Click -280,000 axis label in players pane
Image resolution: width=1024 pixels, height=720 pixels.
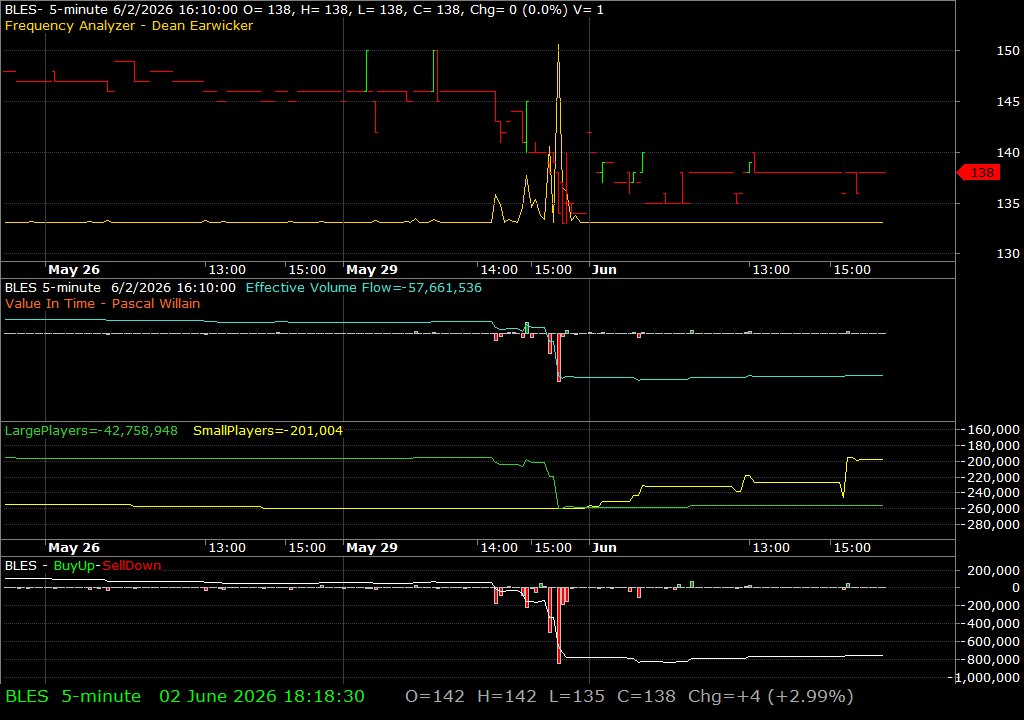click(991, 525)
